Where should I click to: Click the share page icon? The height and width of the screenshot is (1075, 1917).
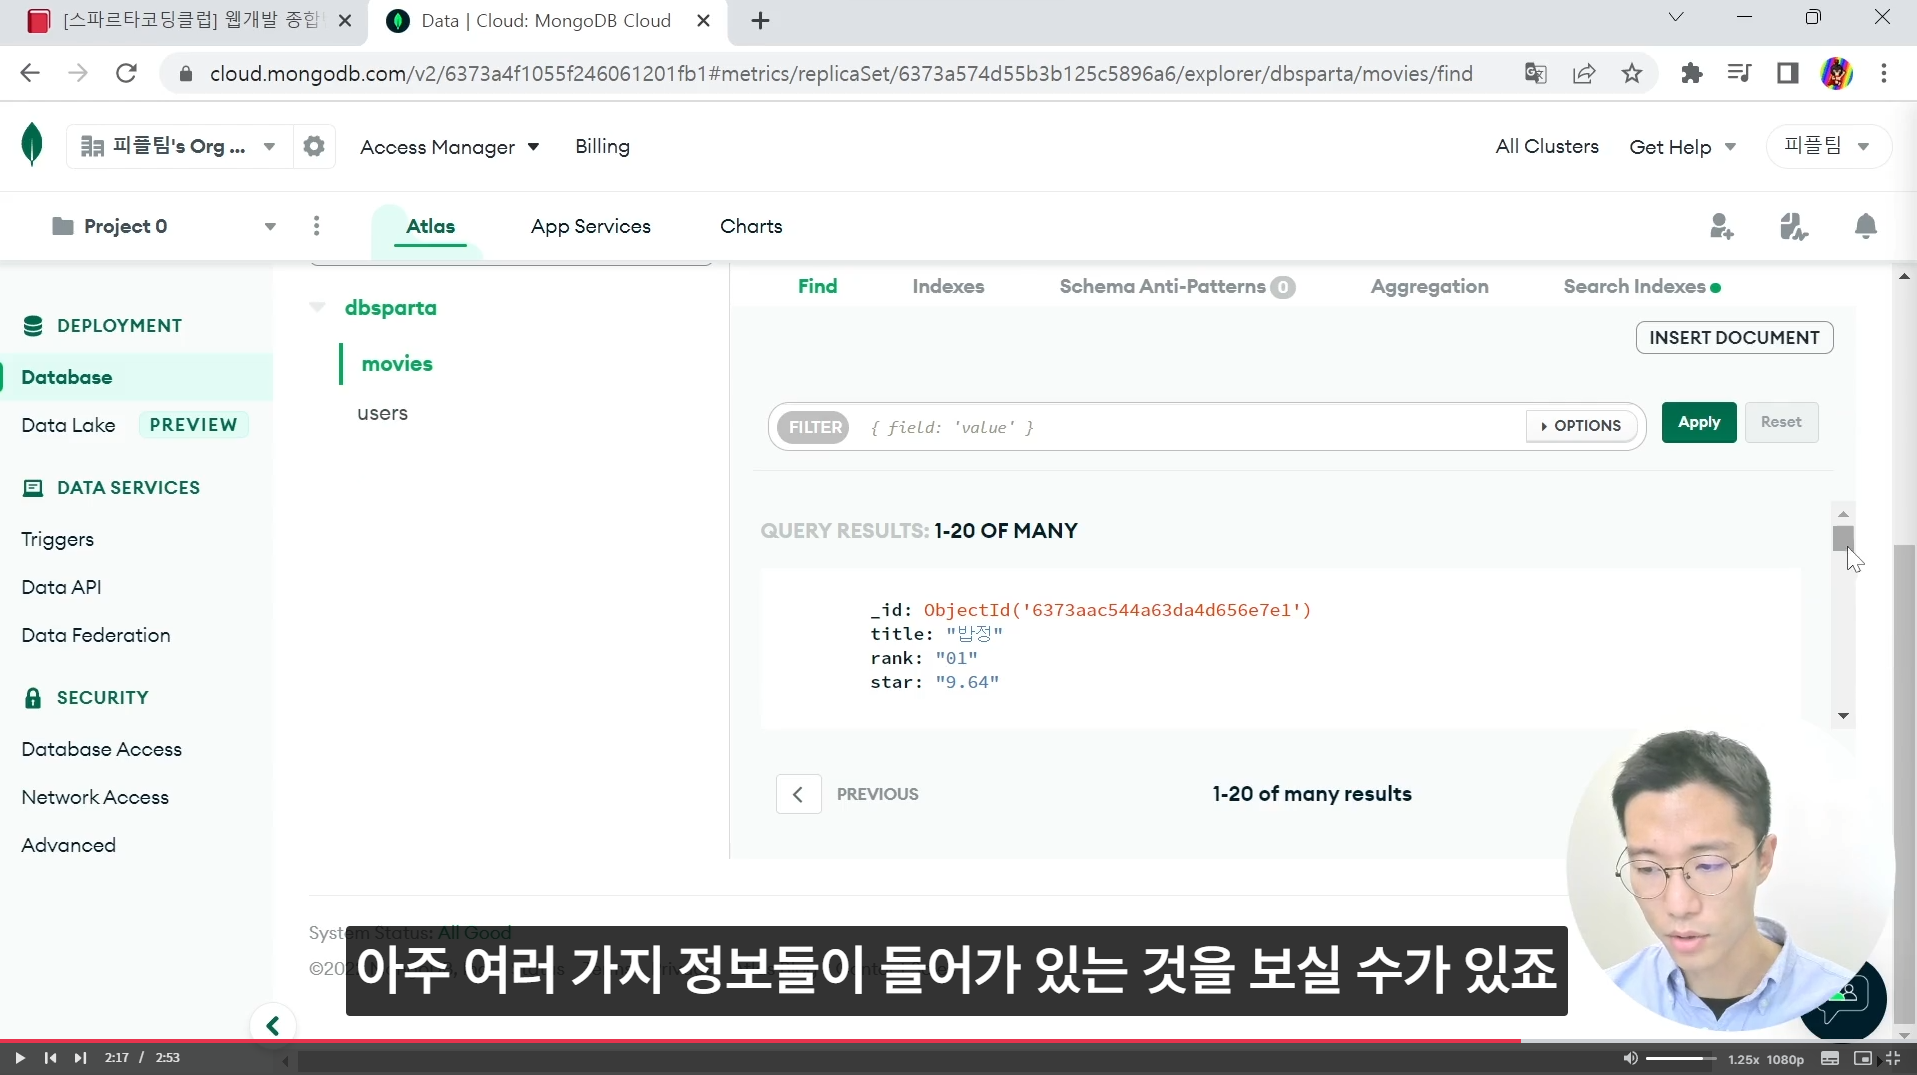1584,73
